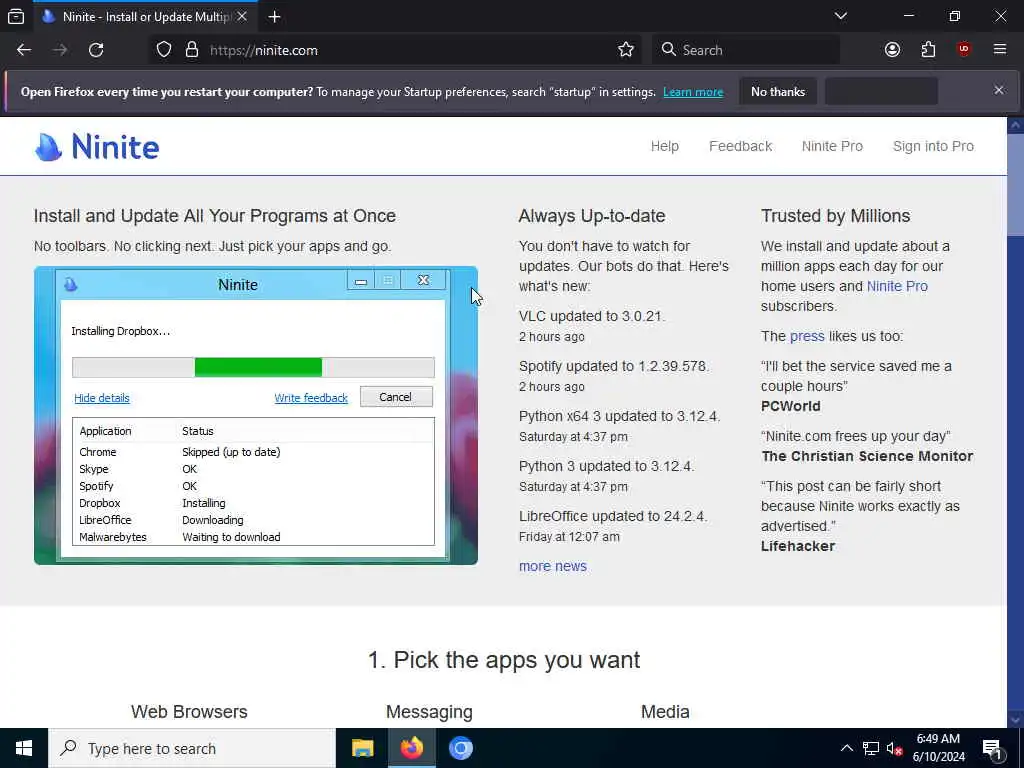Image resolution: width=1024 pixels, height=768 pixels.
Task: Open the Firefox hamburger application menu
Action: pos(1000,50)
